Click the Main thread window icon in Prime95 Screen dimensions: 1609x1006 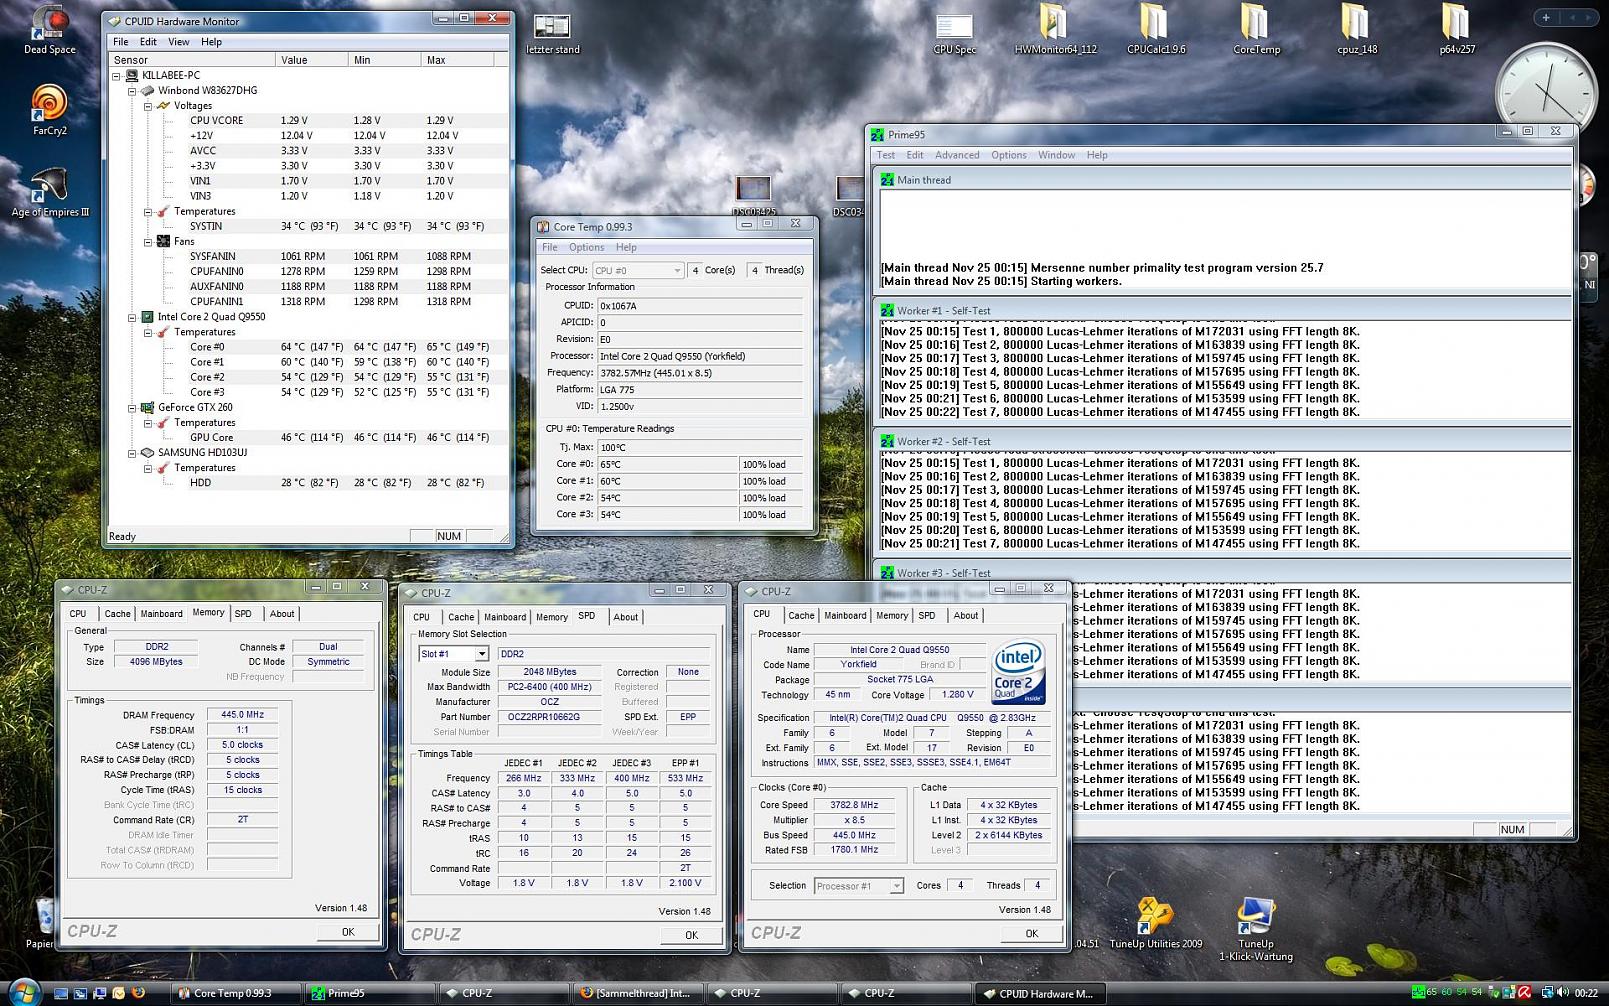(887, 180)
